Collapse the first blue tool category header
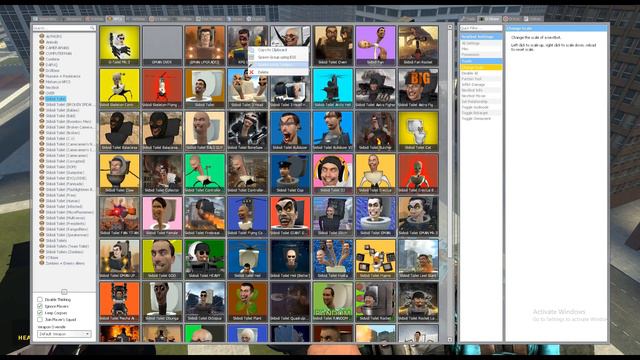Image resolution: width=640 pixels, height=360 pixels. pos(481,37)
